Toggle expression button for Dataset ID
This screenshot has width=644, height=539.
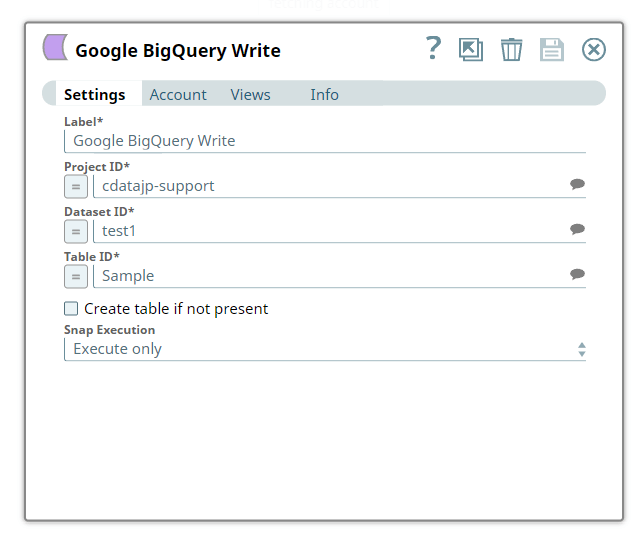76,231
